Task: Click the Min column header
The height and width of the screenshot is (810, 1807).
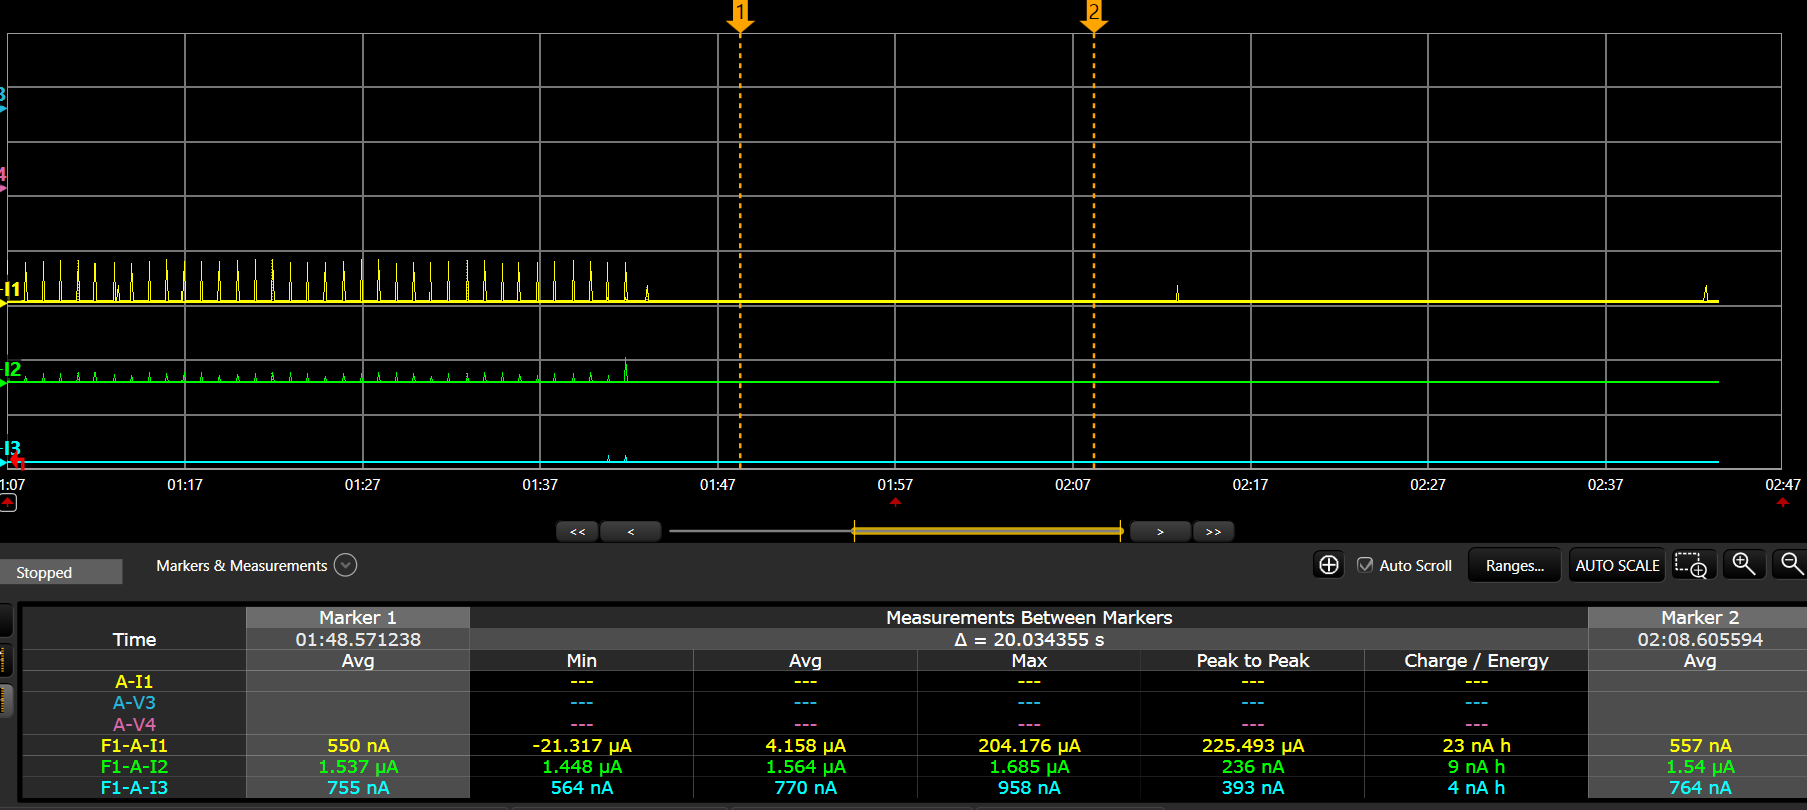Action: tap(581, 660)
